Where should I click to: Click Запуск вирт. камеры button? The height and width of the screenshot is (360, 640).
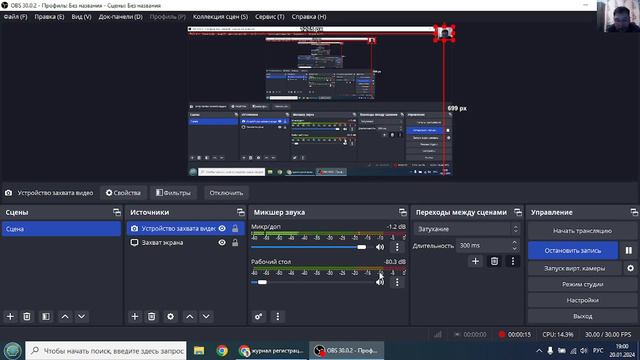tap(574, 268)
